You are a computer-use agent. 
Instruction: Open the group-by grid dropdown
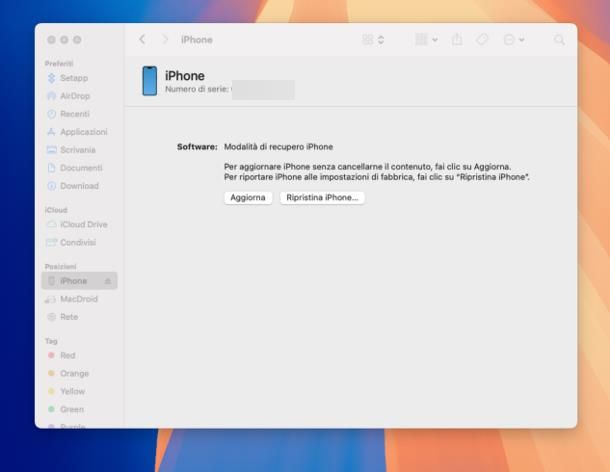point(427,40)
